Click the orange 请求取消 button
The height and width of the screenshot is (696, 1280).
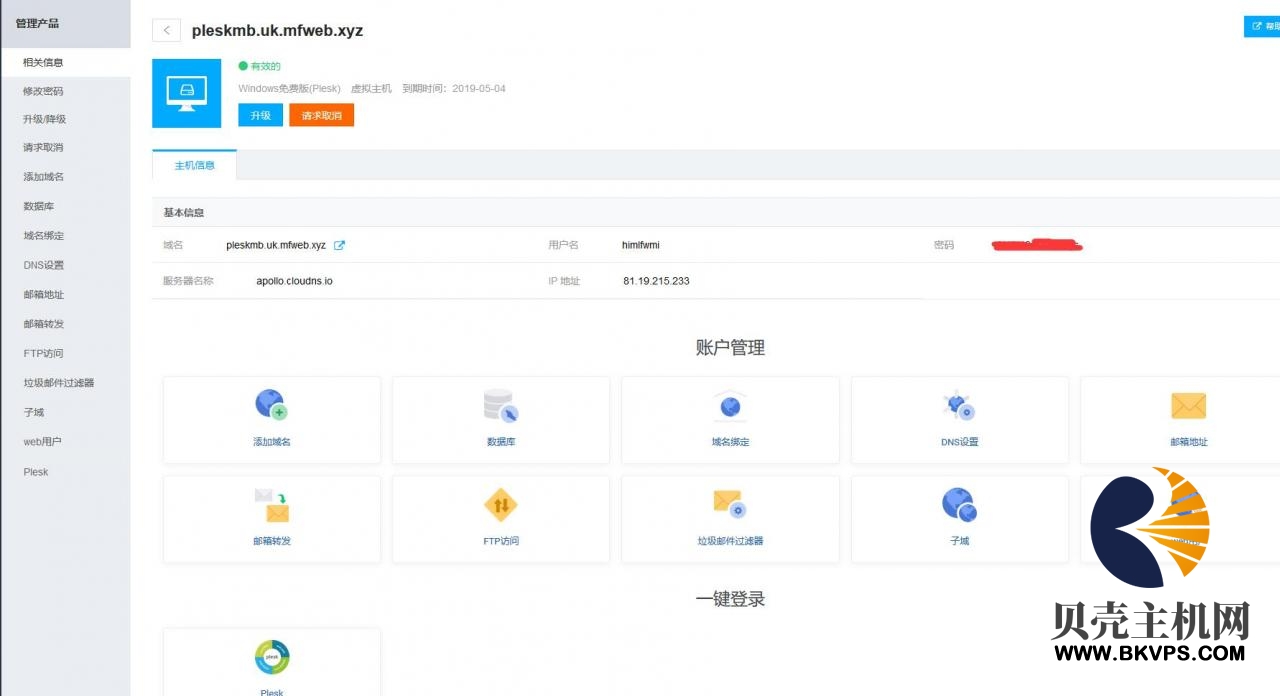(321, 115)
